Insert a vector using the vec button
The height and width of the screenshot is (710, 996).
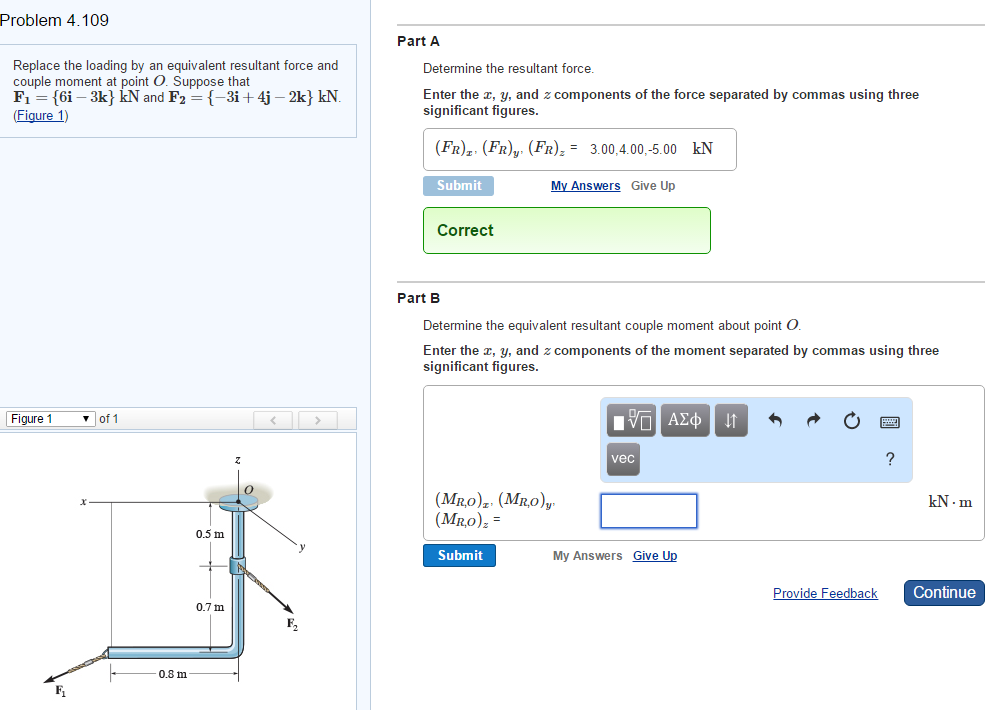click(623, 459)
